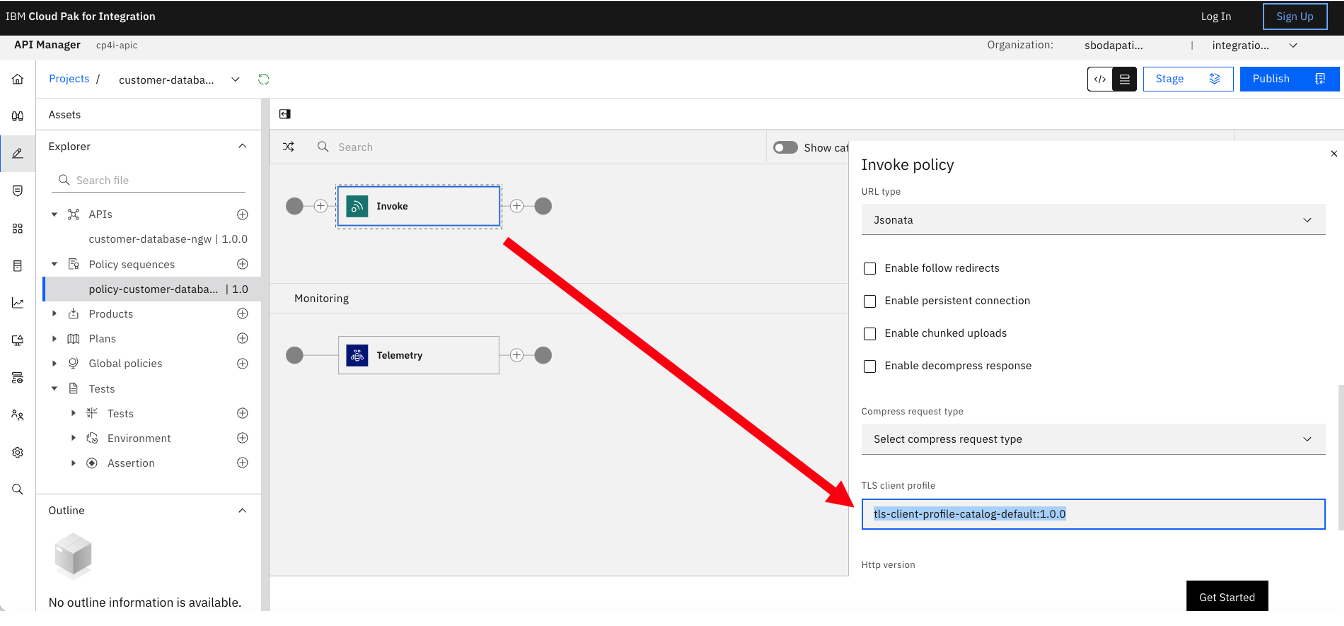Click plus node after Telemetry policy
This screenshot has height=626, width=1344.
(517, 355)
